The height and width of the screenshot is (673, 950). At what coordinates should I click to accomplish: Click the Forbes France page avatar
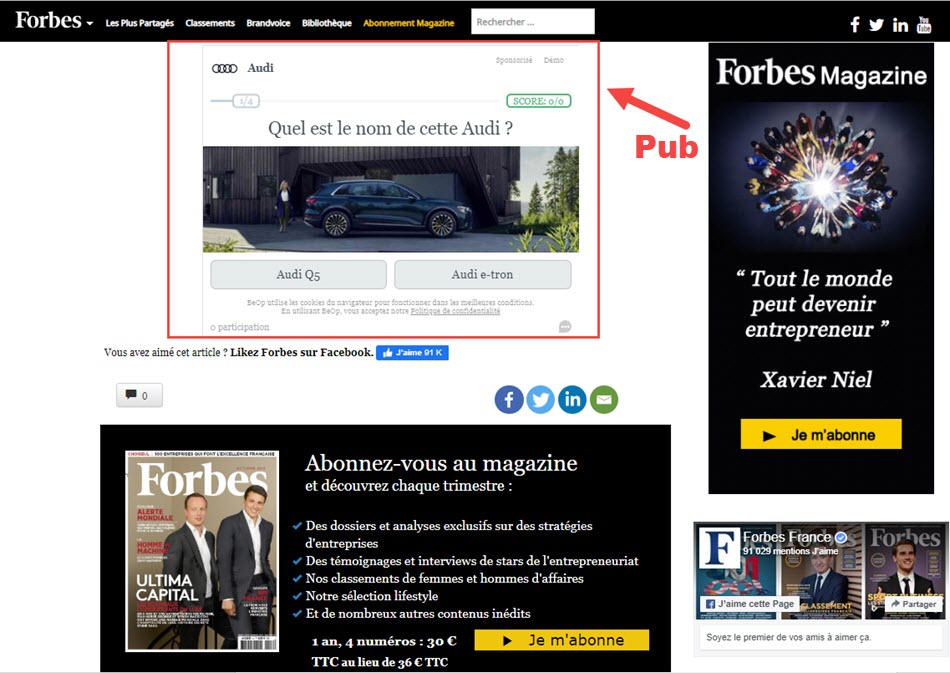coord(719,548)
